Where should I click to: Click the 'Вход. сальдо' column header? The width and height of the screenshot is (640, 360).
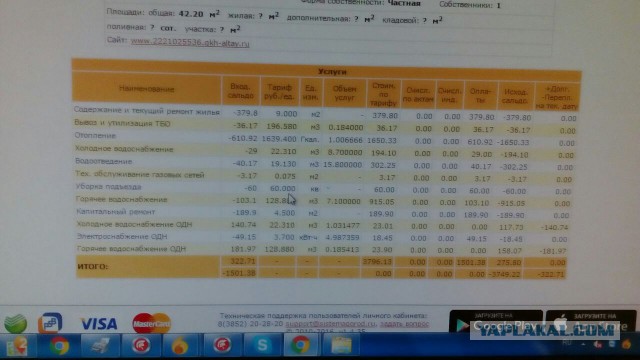(241, 91)
